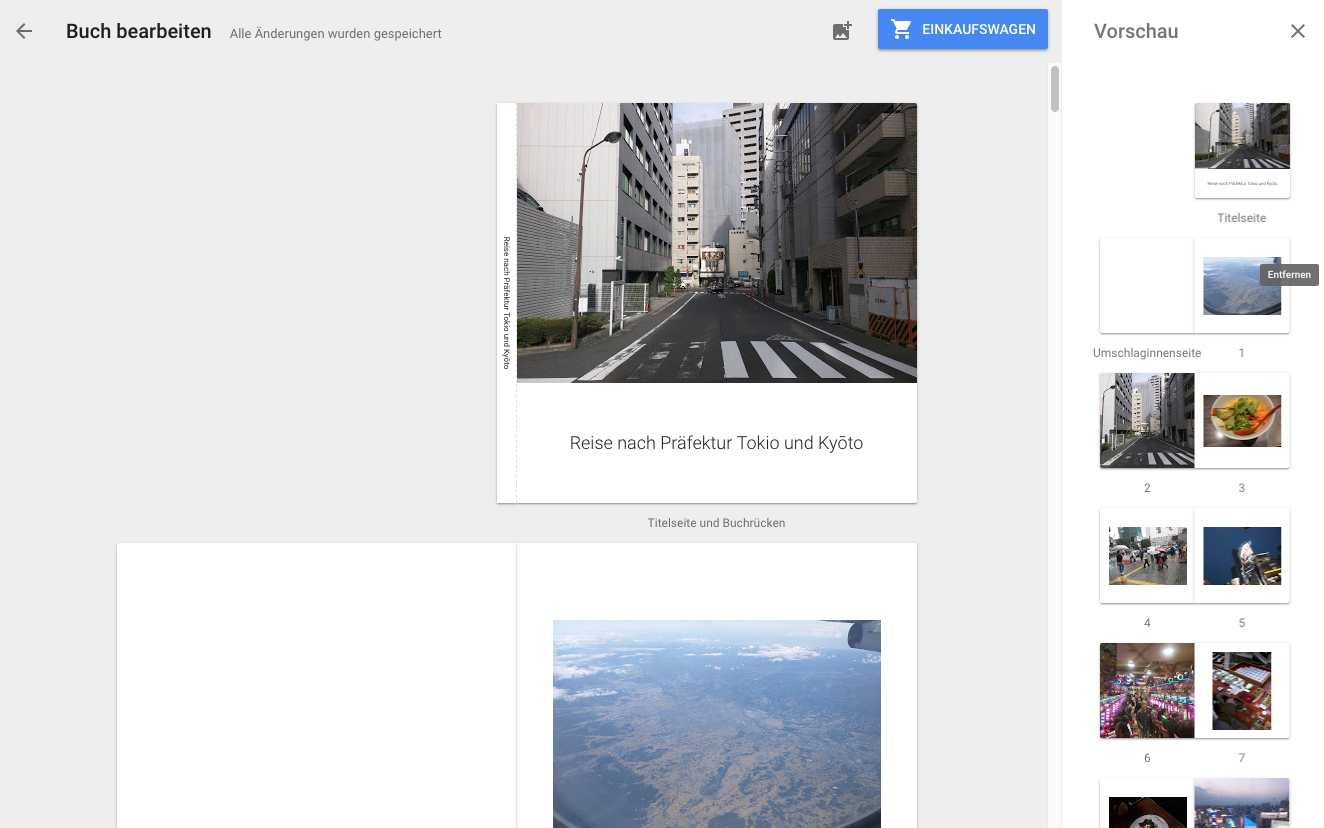Click the cover street photo

click(717, 242)
